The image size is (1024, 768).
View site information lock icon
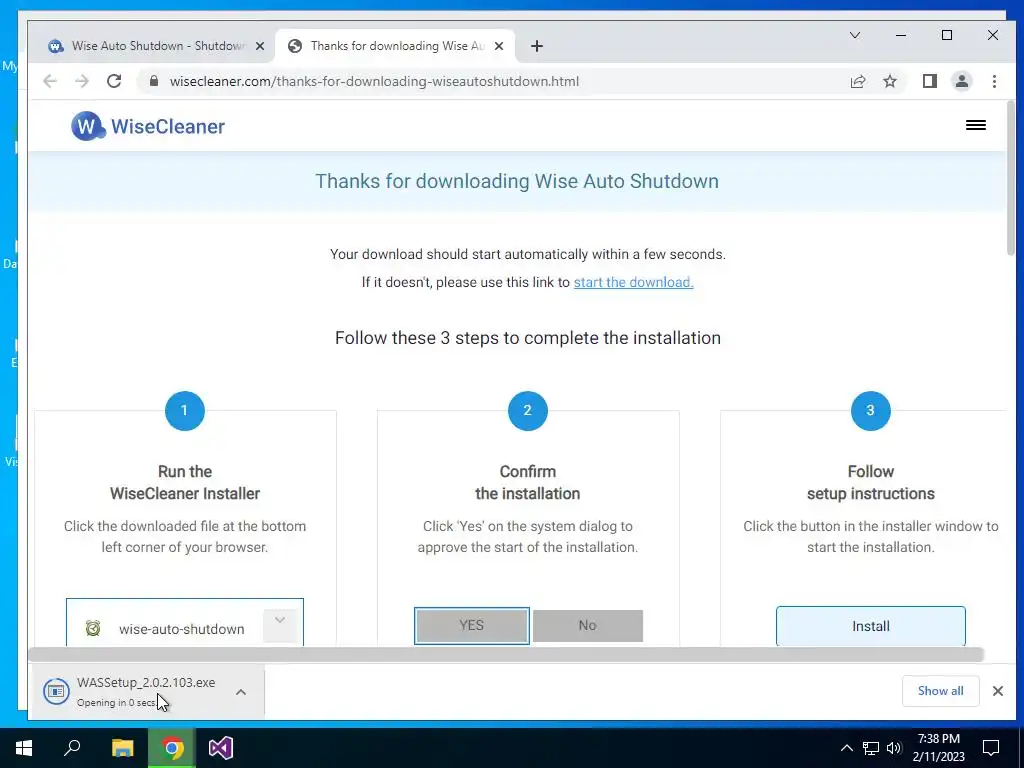pyautogui.click(x=154, y=81)
